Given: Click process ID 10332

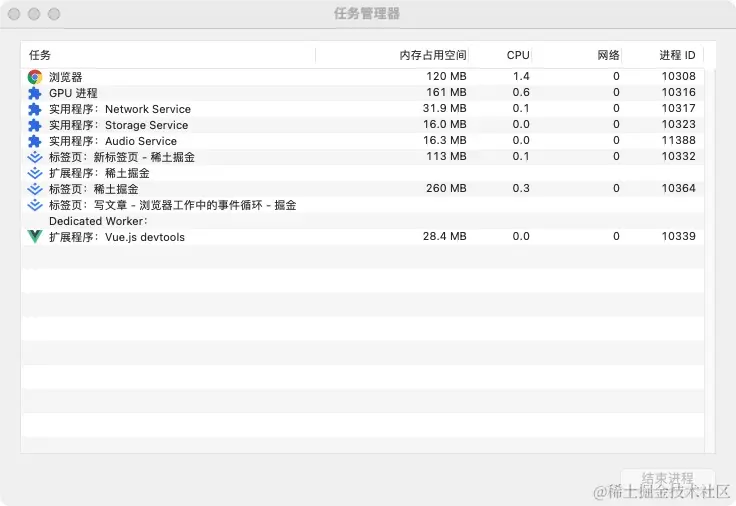Looking at the screenshot, I should coord(678,156).
